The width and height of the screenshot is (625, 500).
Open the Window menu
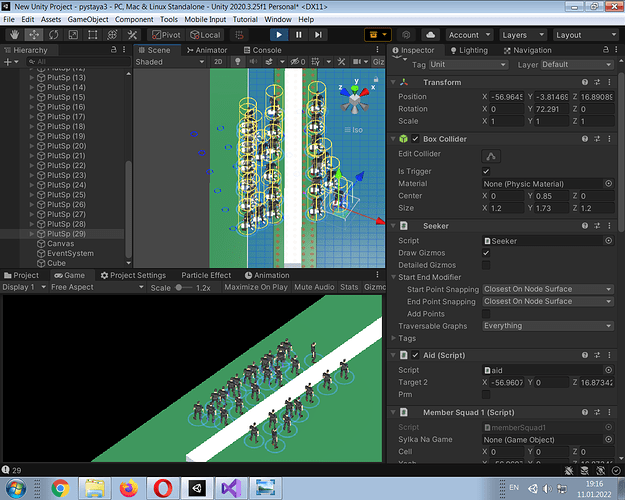(278, 19)
